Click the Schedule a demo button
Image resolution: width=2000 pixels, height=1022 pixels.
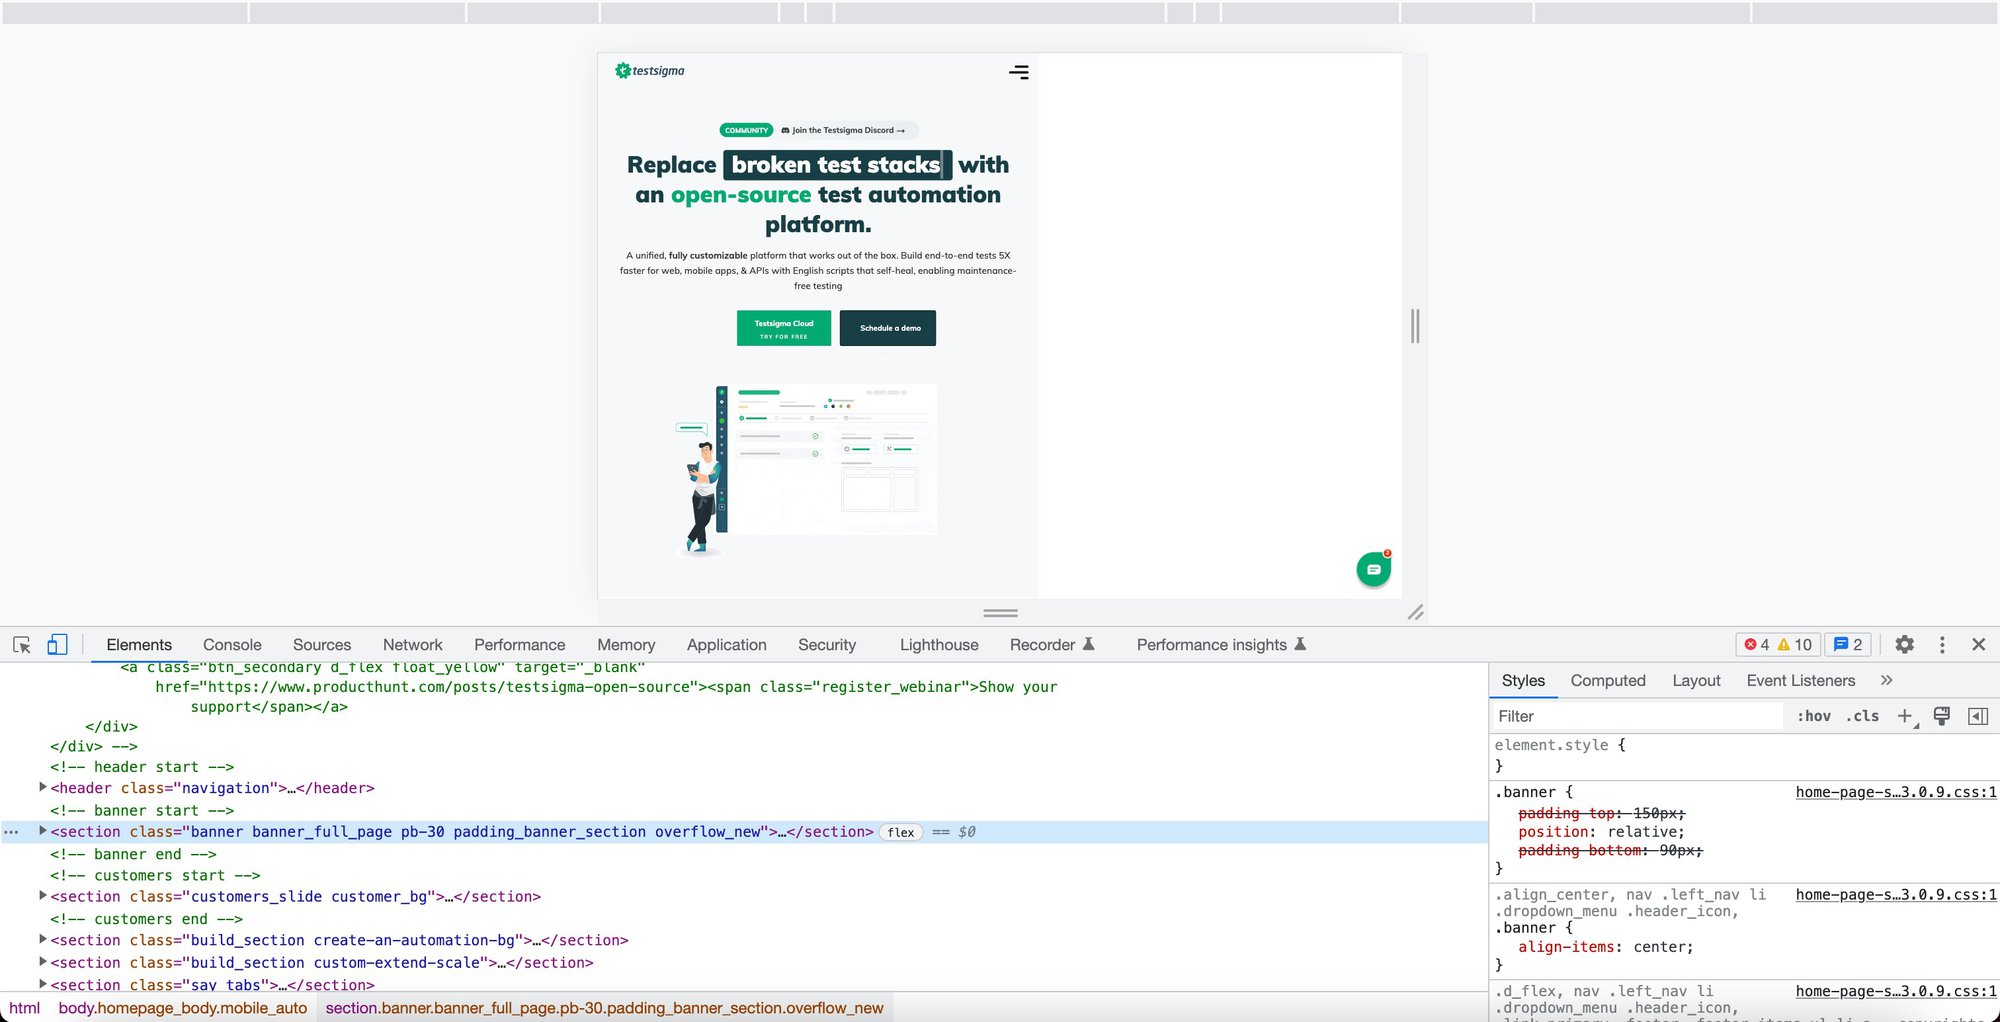pyautogui.click(x=888, y=328)
